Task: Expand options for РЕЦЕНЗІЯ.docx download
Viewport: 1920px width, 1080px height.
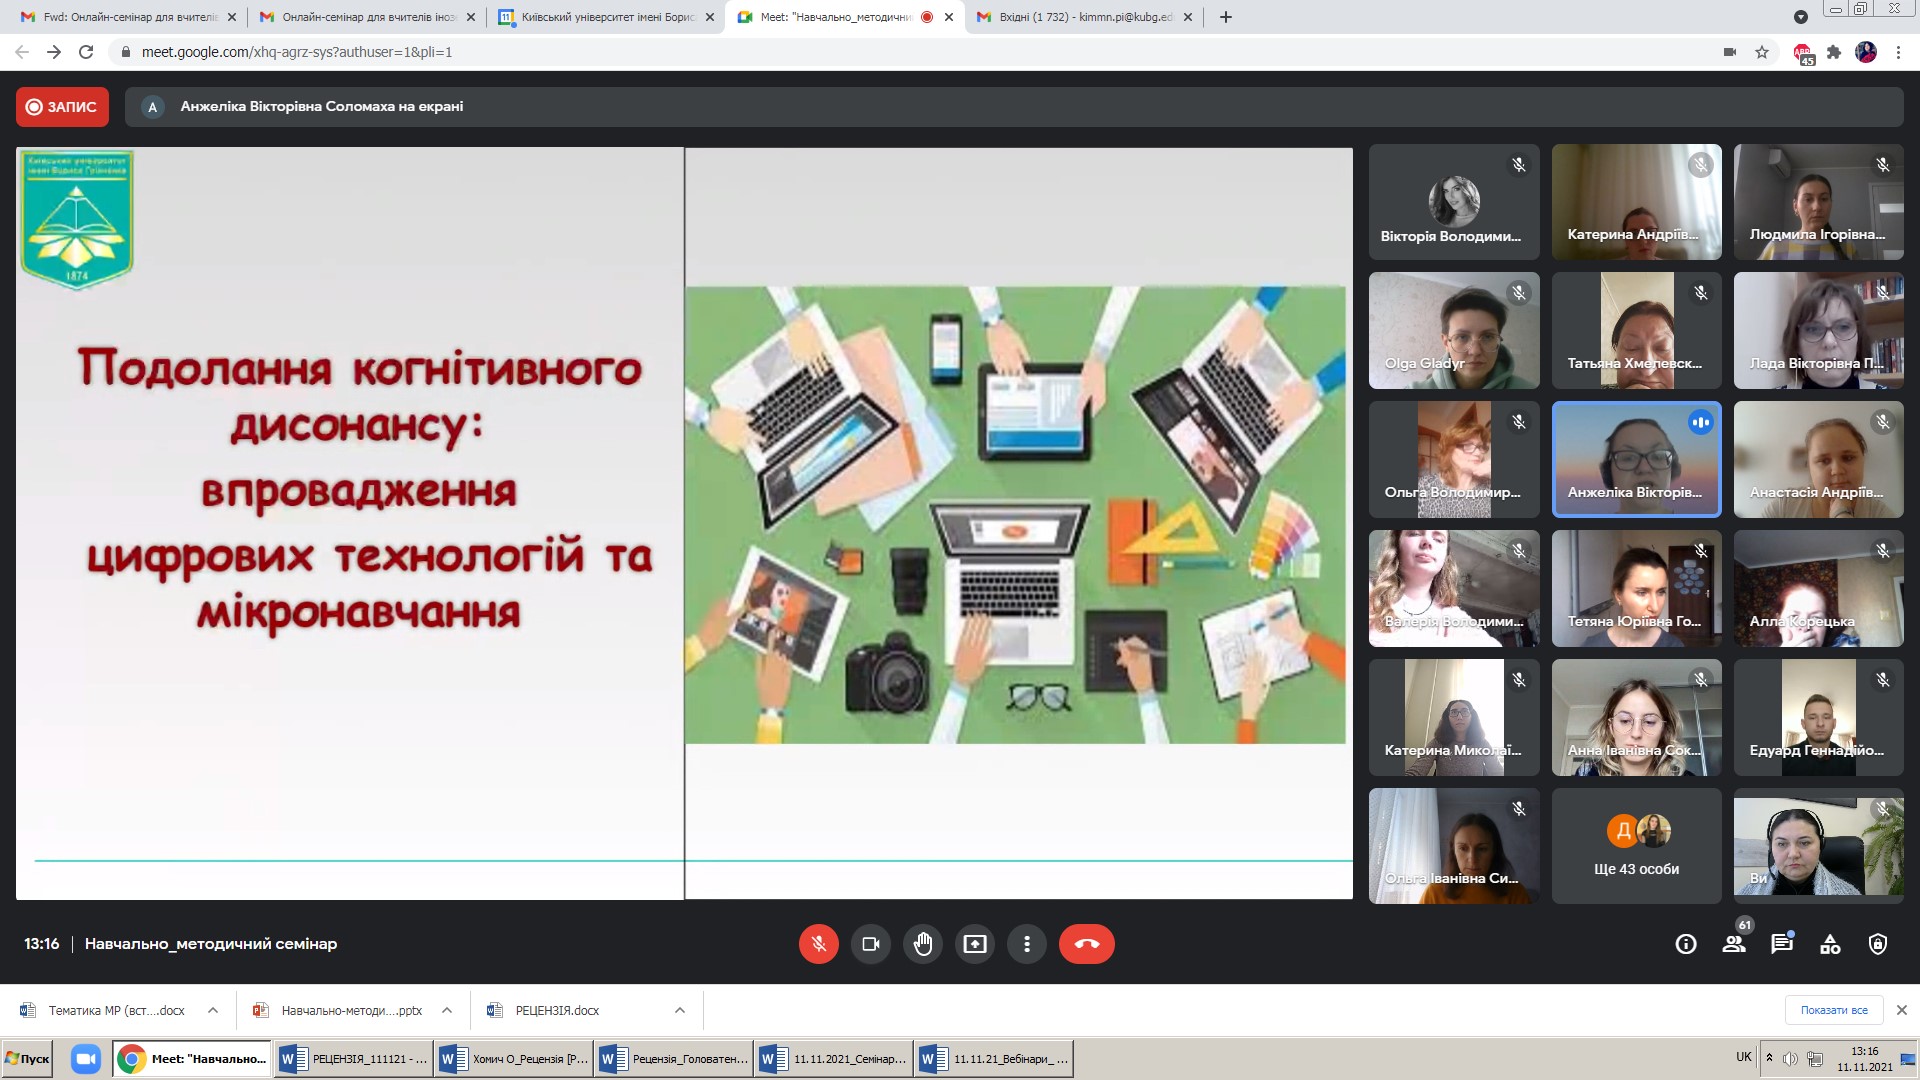Action: tap(680, 1011)
